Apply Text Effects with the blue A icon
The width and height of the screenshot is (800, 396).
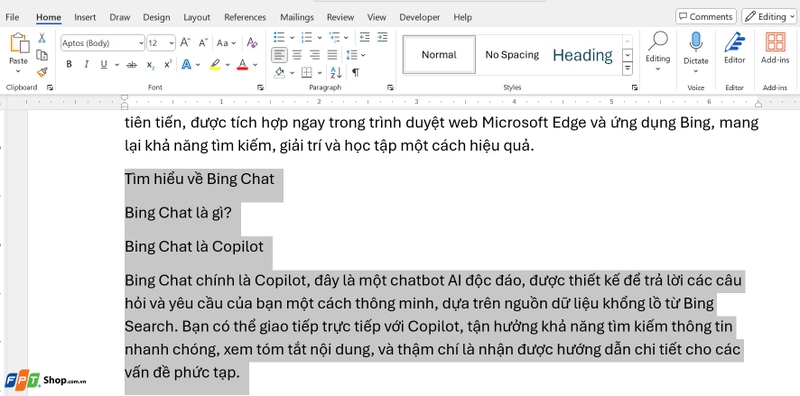coord(186,65)
